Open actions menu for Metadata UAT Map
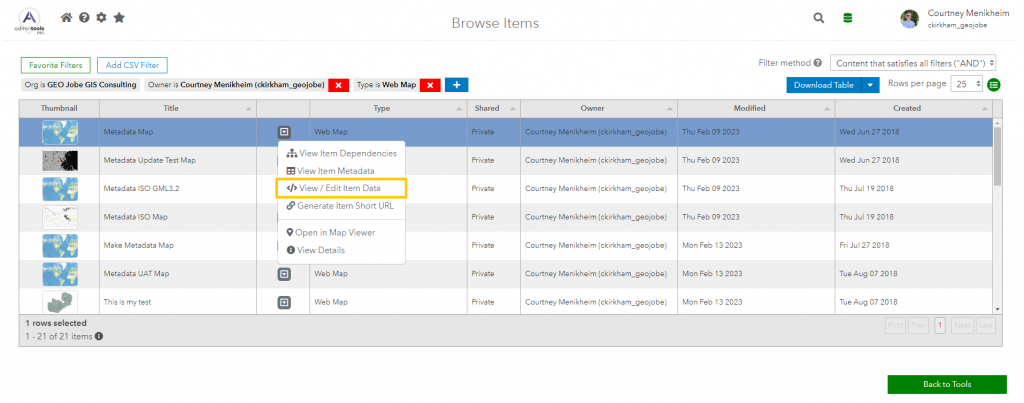1024x403 pixels. click(284, 273)
